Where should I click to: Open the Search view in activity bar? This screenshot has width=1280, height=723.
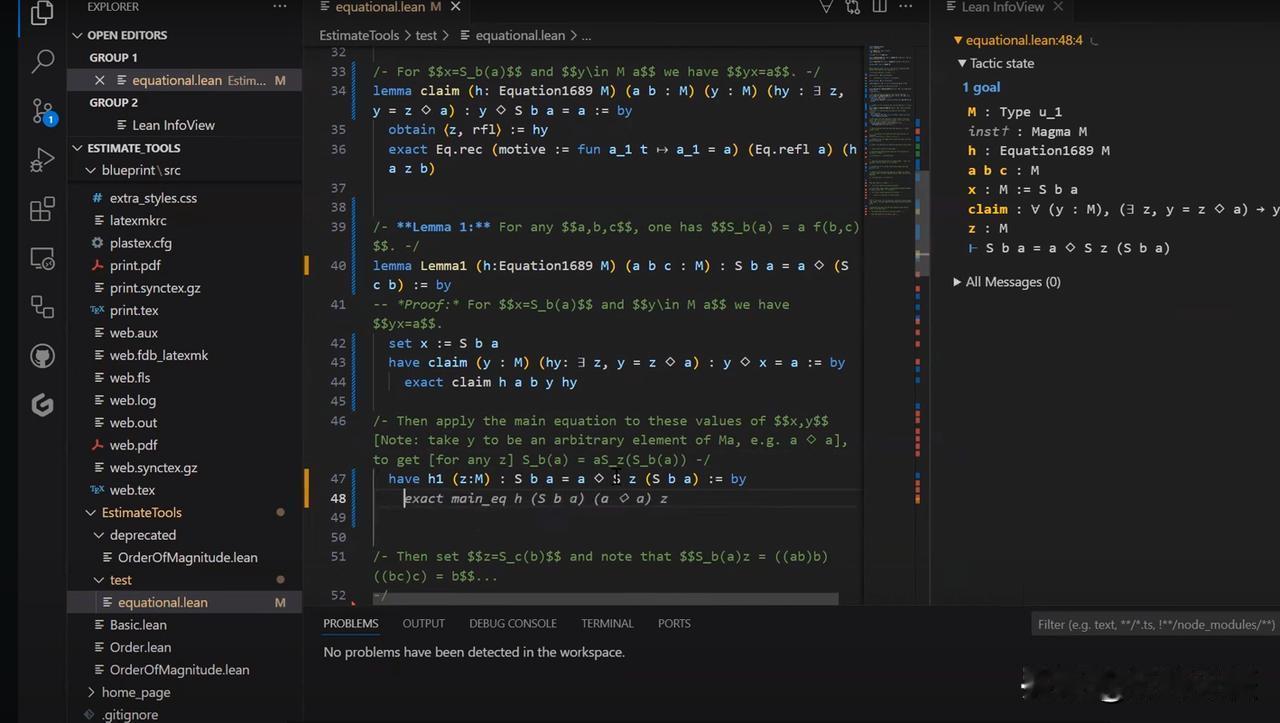coord(42,62)
